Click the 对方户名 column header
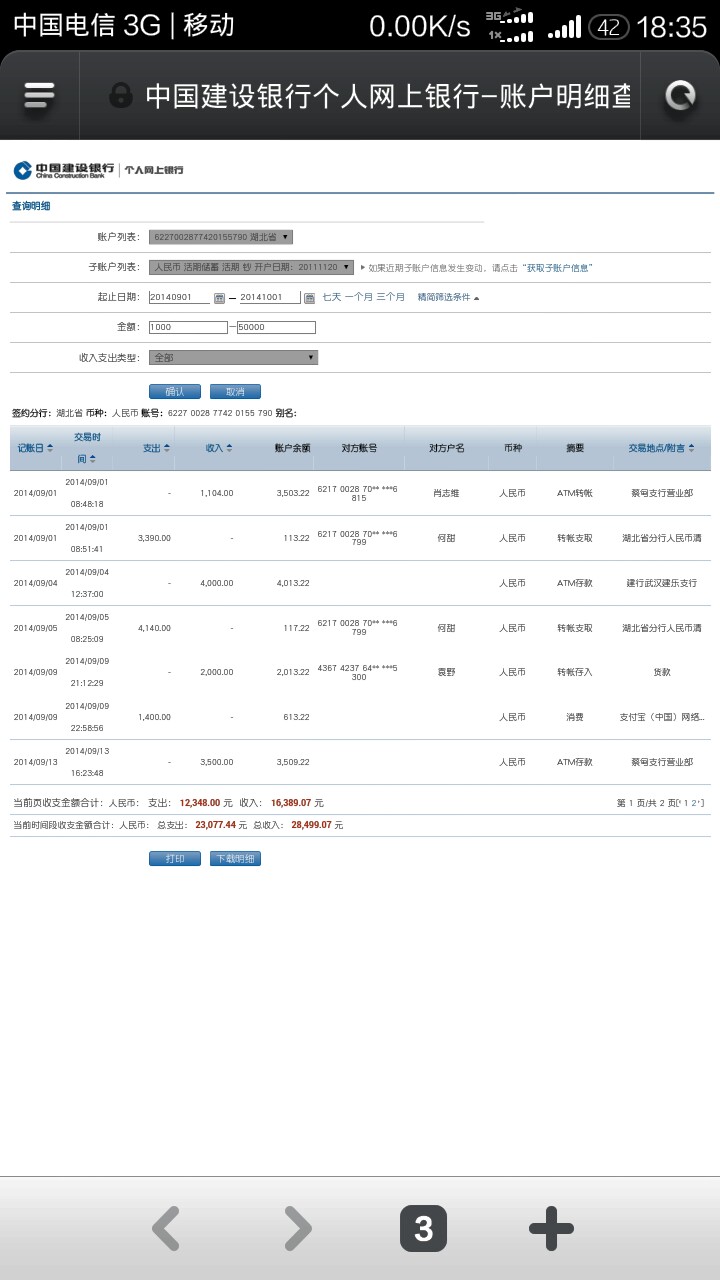The image size is (720, 1280). coord(446,448)
